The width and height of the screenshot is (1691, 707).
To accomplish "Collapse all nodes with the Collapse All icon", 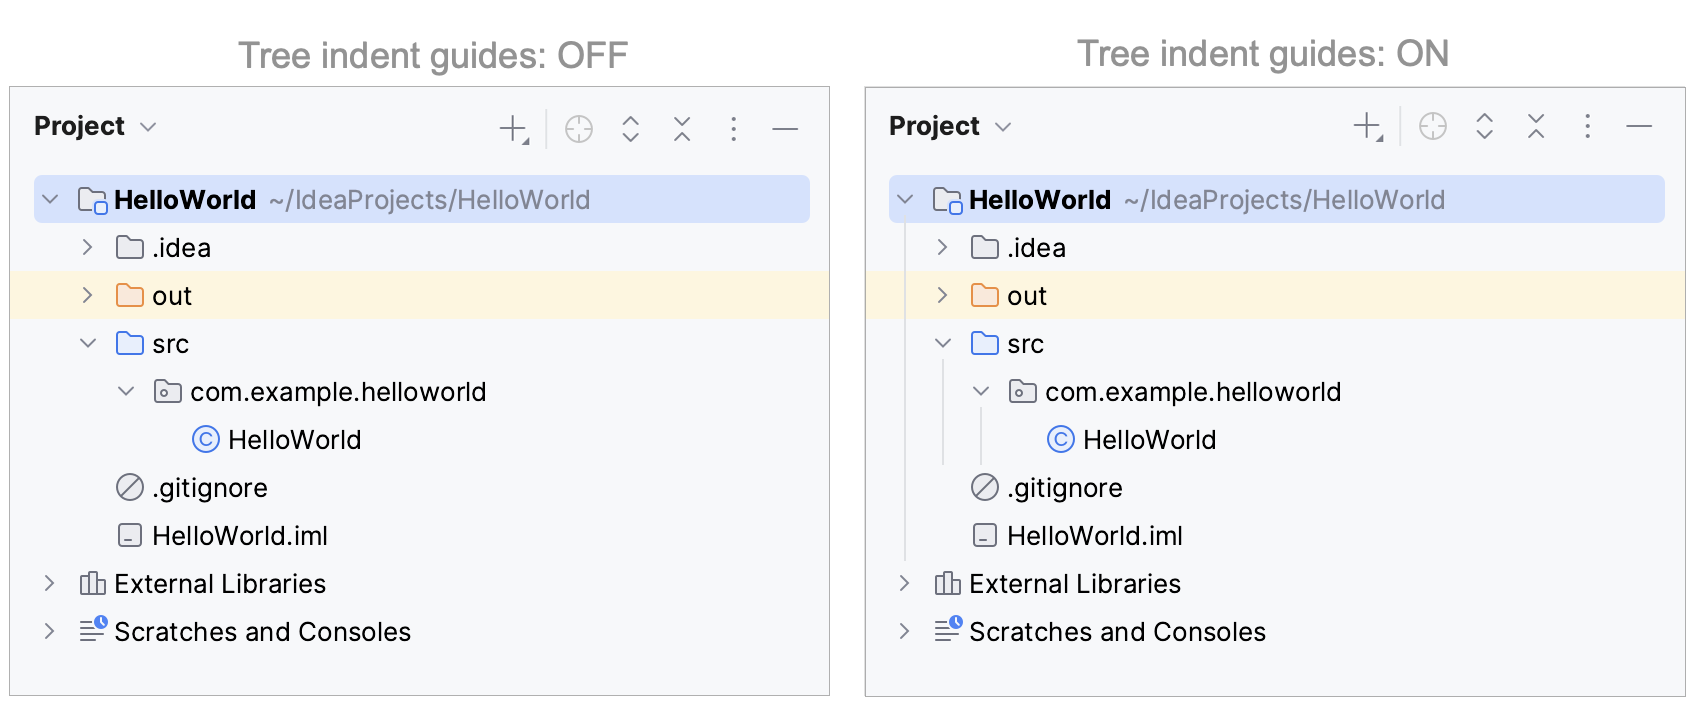I will [682, 128].
